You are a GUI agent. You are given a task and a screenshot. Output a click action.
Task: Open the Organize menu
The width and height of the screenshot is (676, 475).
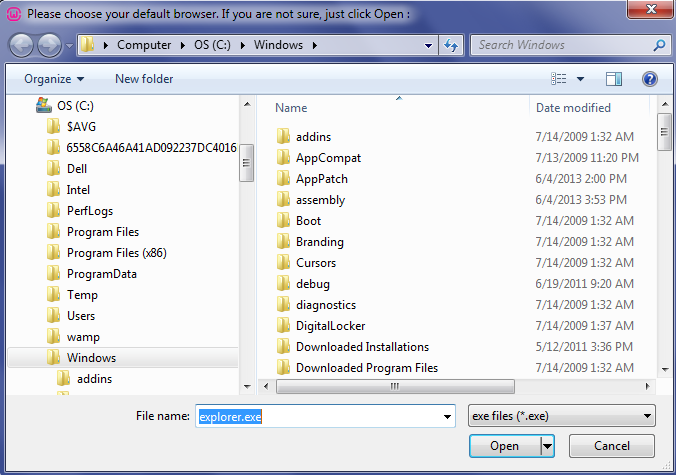[x=54, y=79]
